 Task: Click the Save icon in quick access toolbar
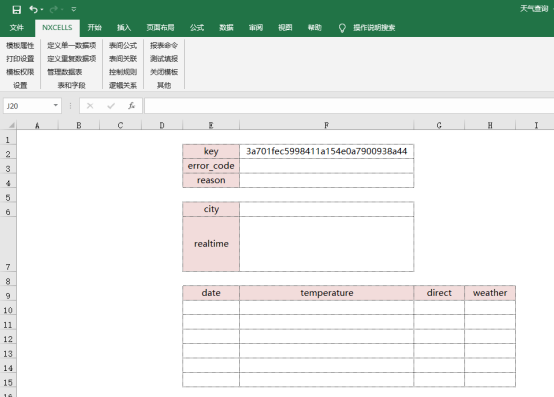pyautogui.click(x=17, y=10)
